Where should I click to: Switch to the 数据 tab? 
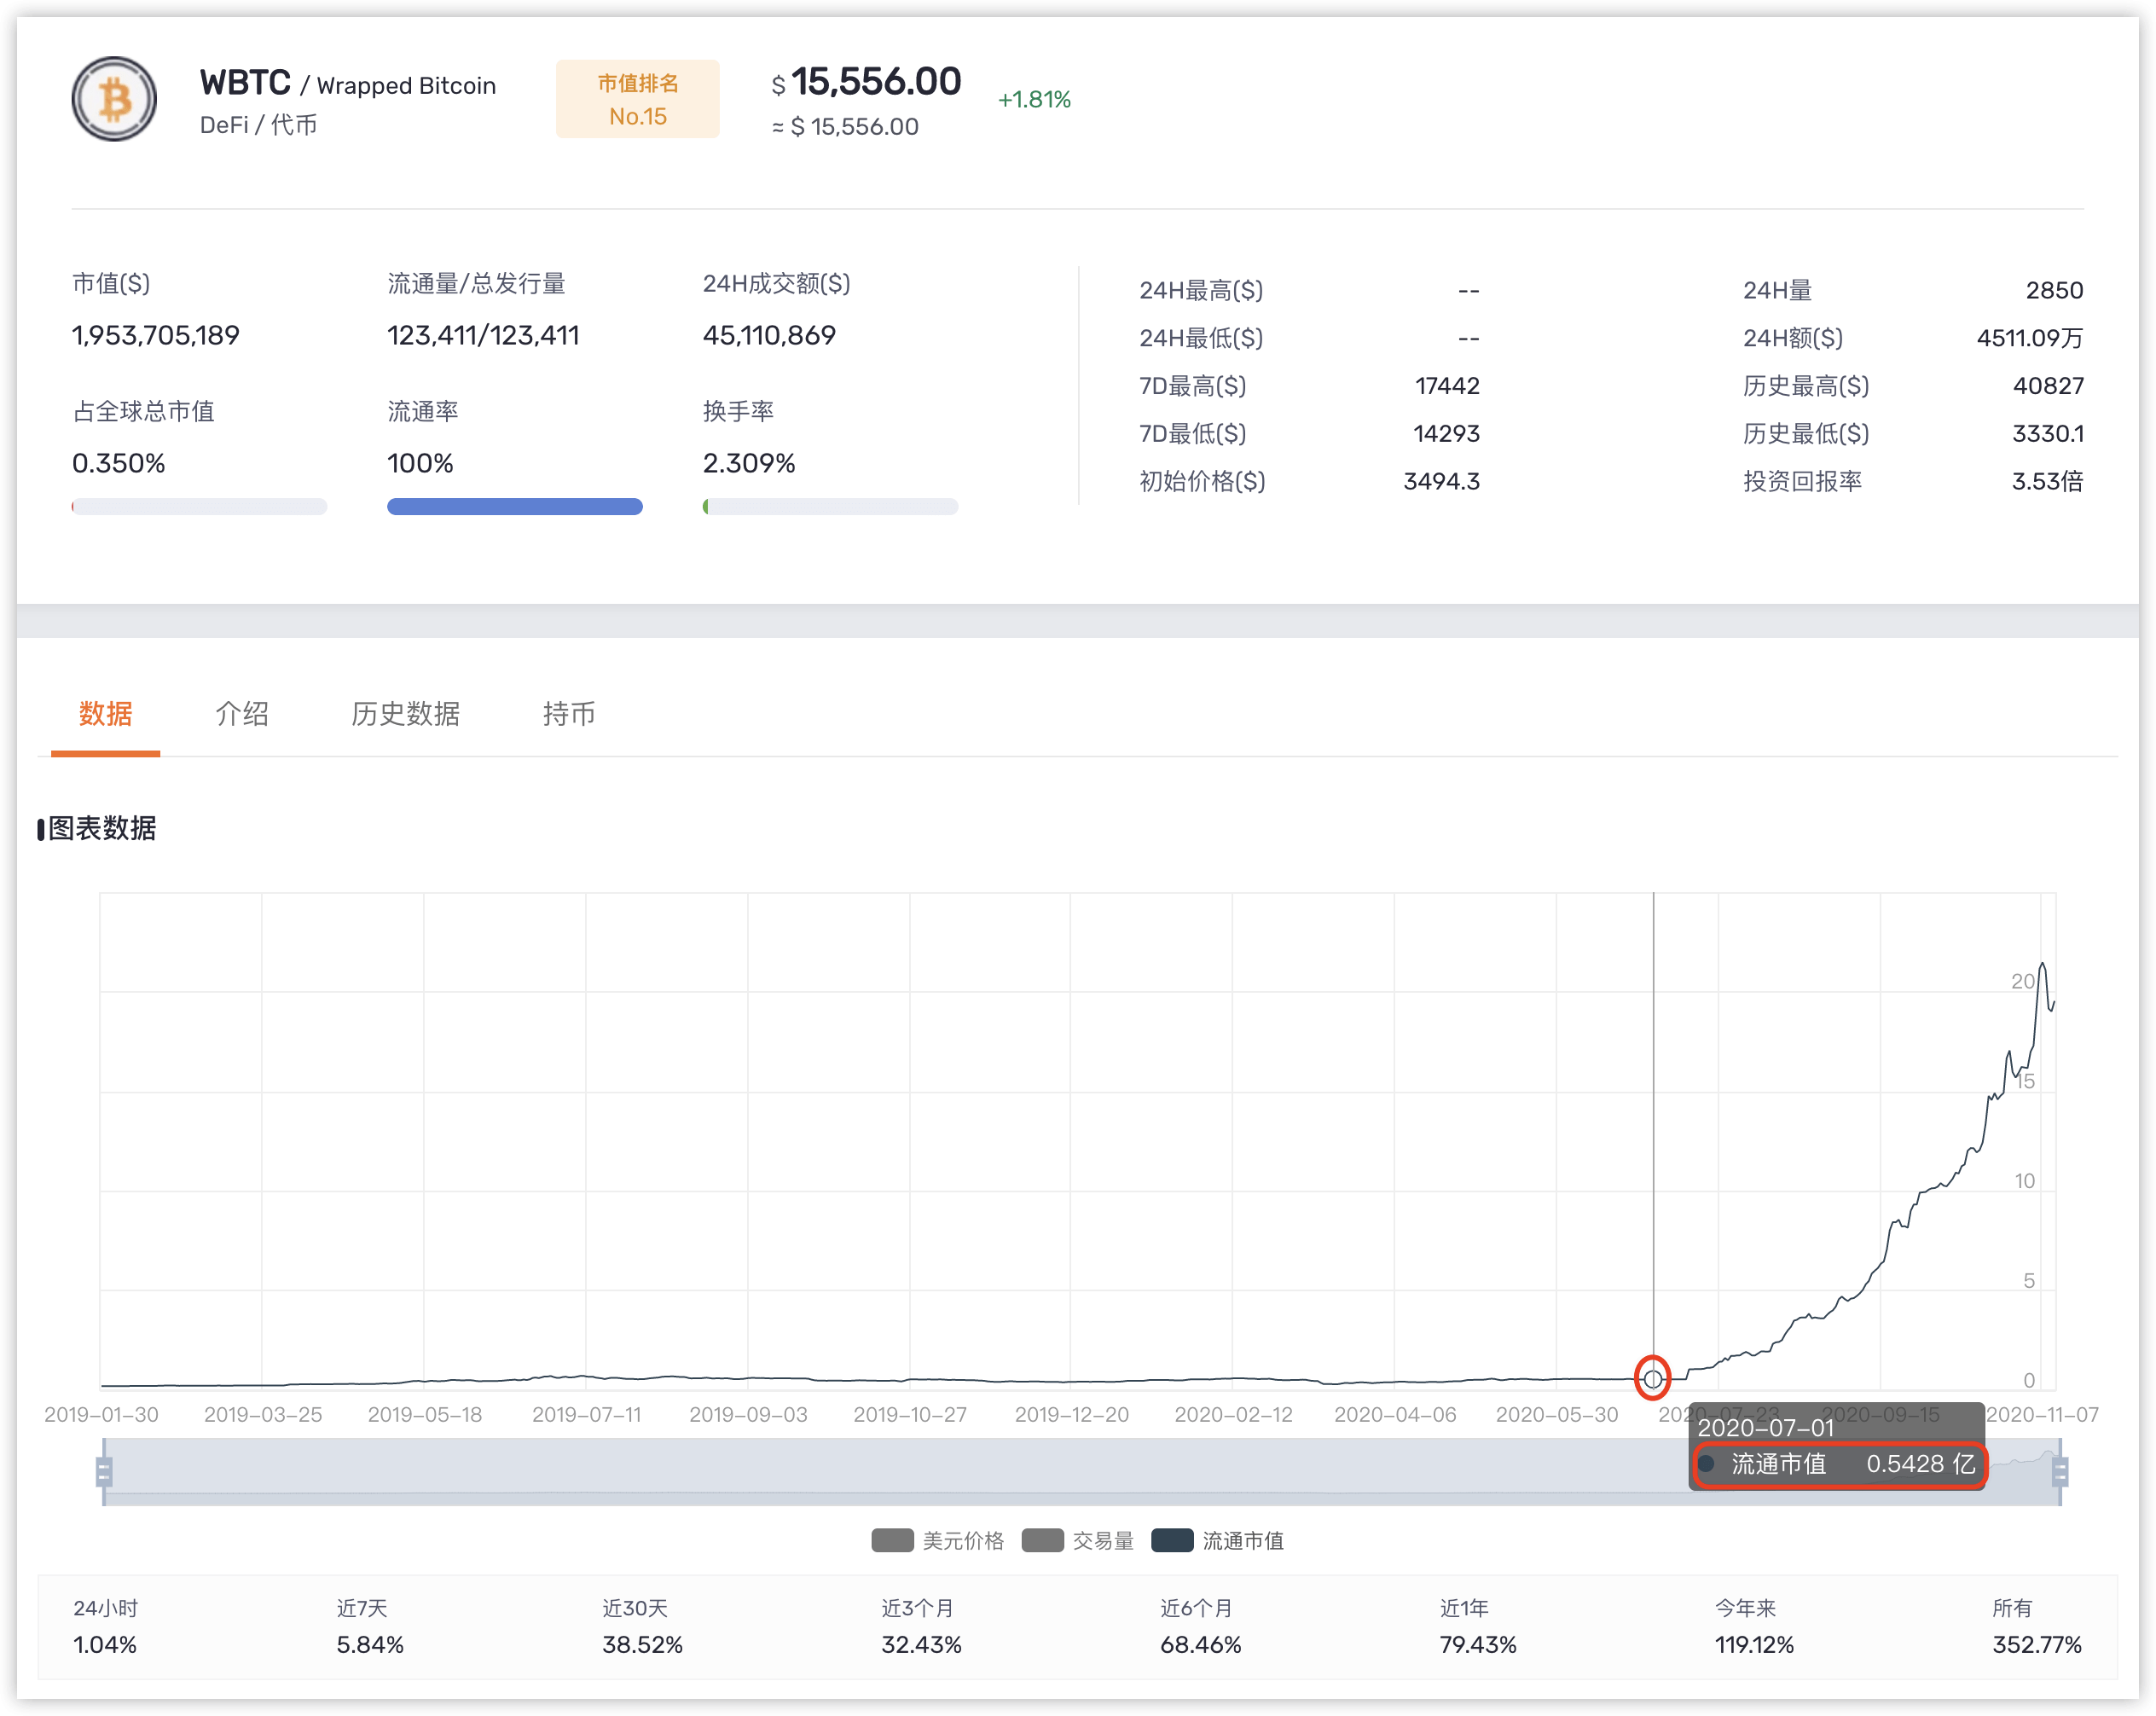(x=105, y=713)
